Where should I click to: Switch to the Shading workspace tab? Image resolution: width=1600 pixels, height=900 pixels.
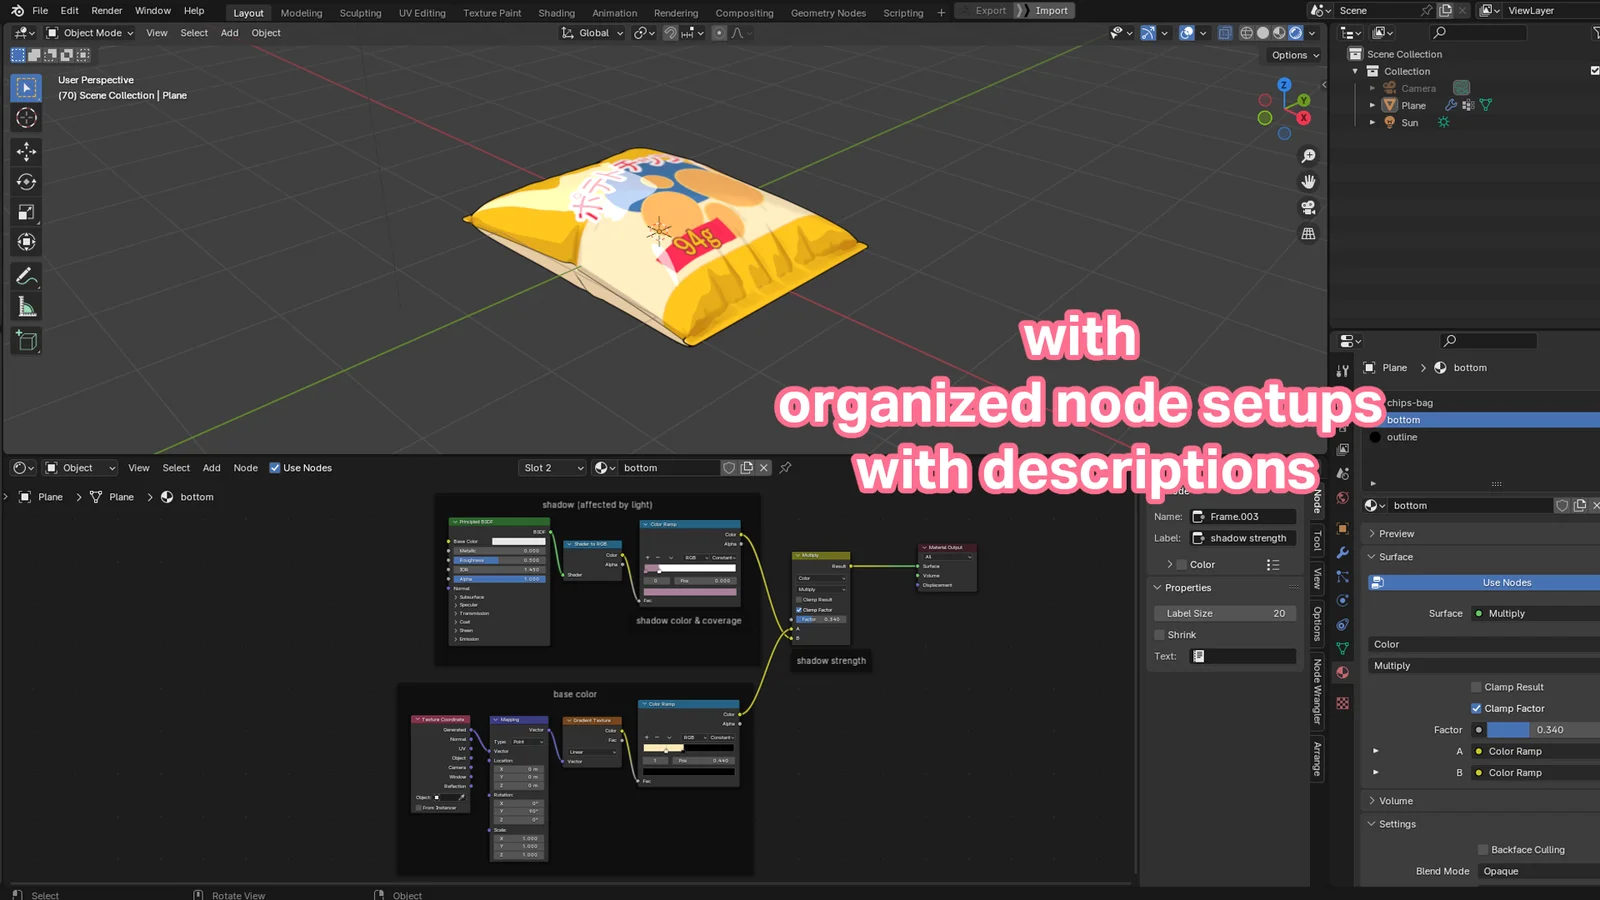pos(556,12)
